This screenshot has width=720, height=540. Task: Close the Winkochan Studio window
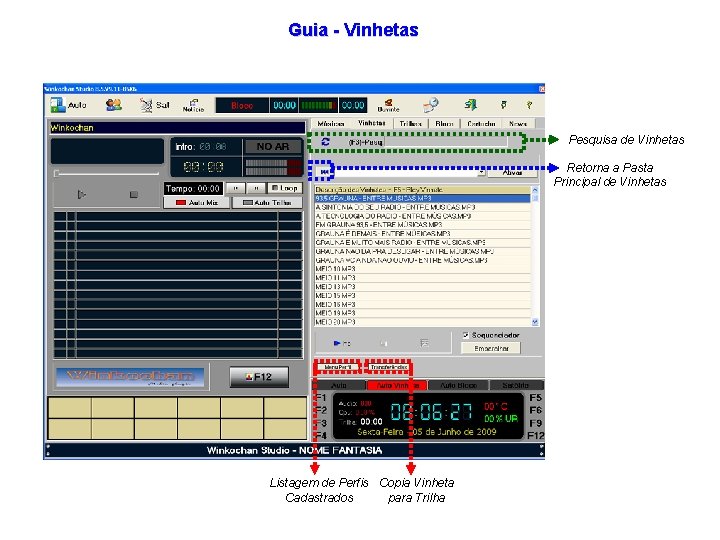541,89
